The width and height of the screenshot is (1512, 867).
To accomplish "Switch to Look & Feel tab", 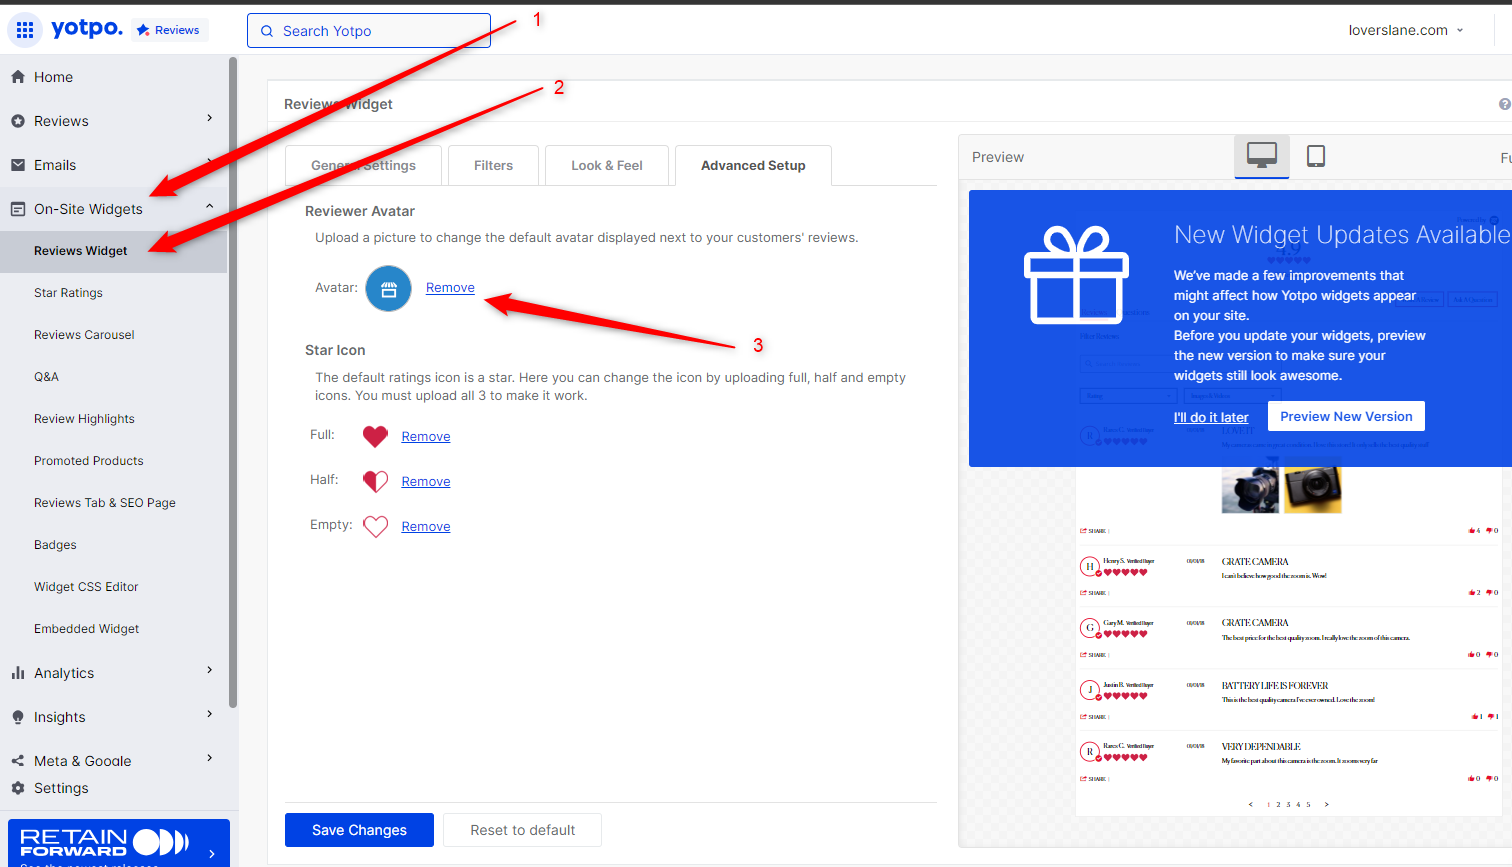I will (x=607, y=166).
